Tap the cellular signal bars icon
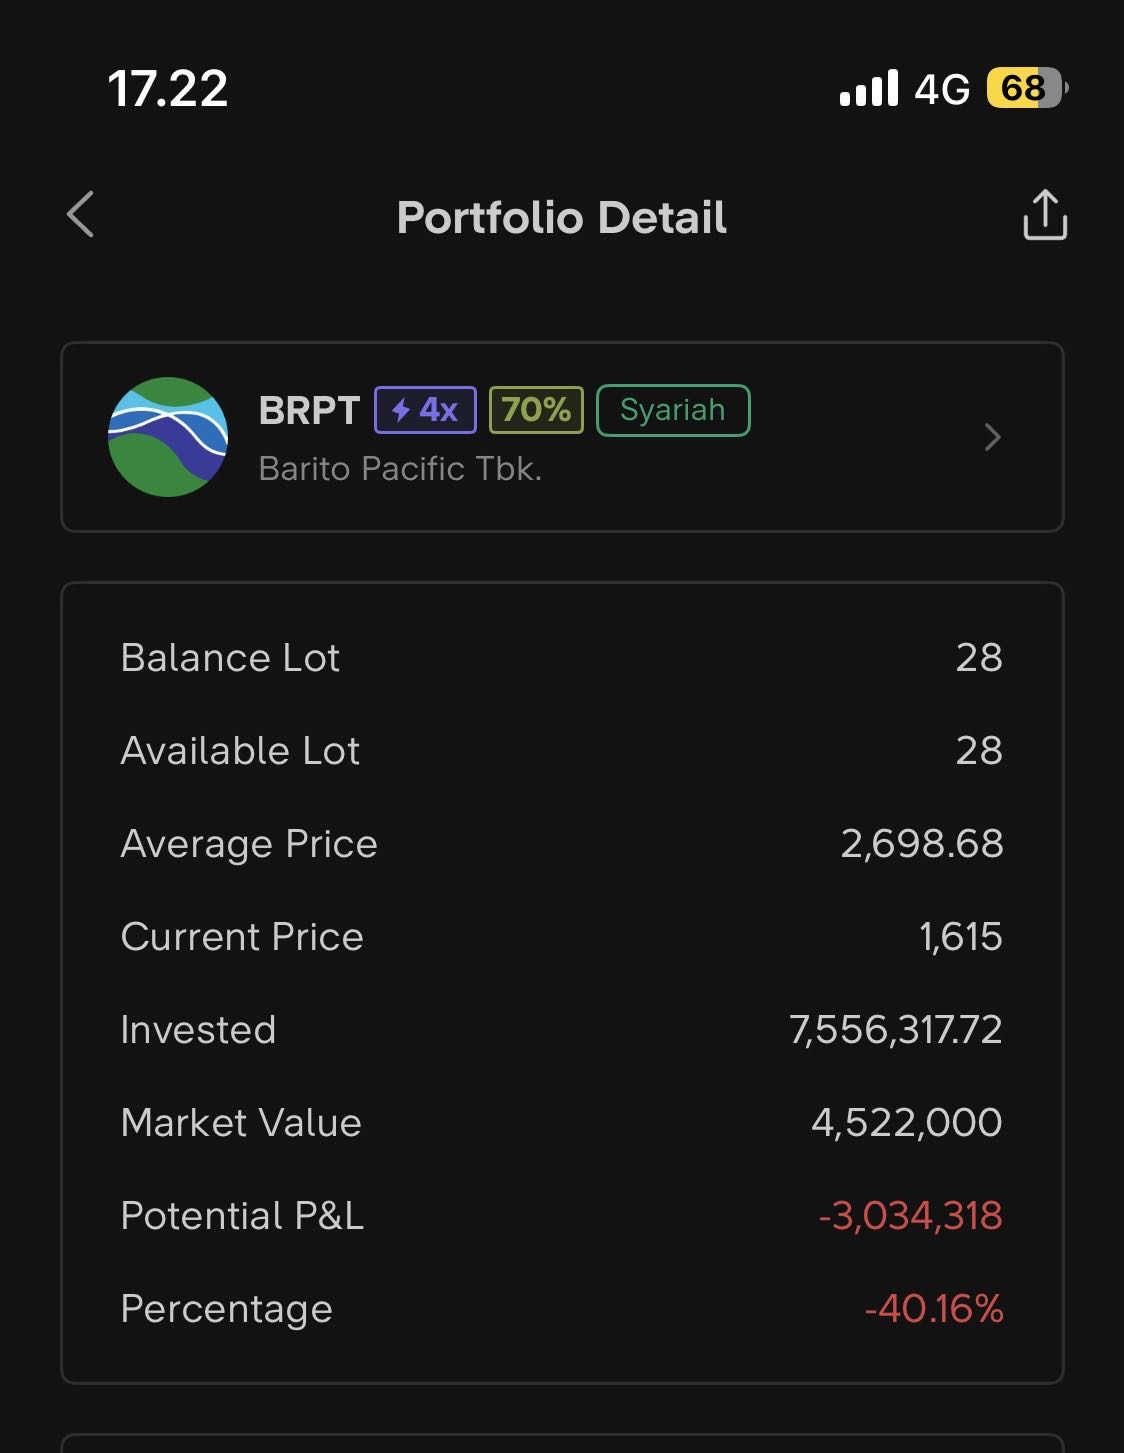The width and height of the screenshot is (1124, 1453). [869, 88]
